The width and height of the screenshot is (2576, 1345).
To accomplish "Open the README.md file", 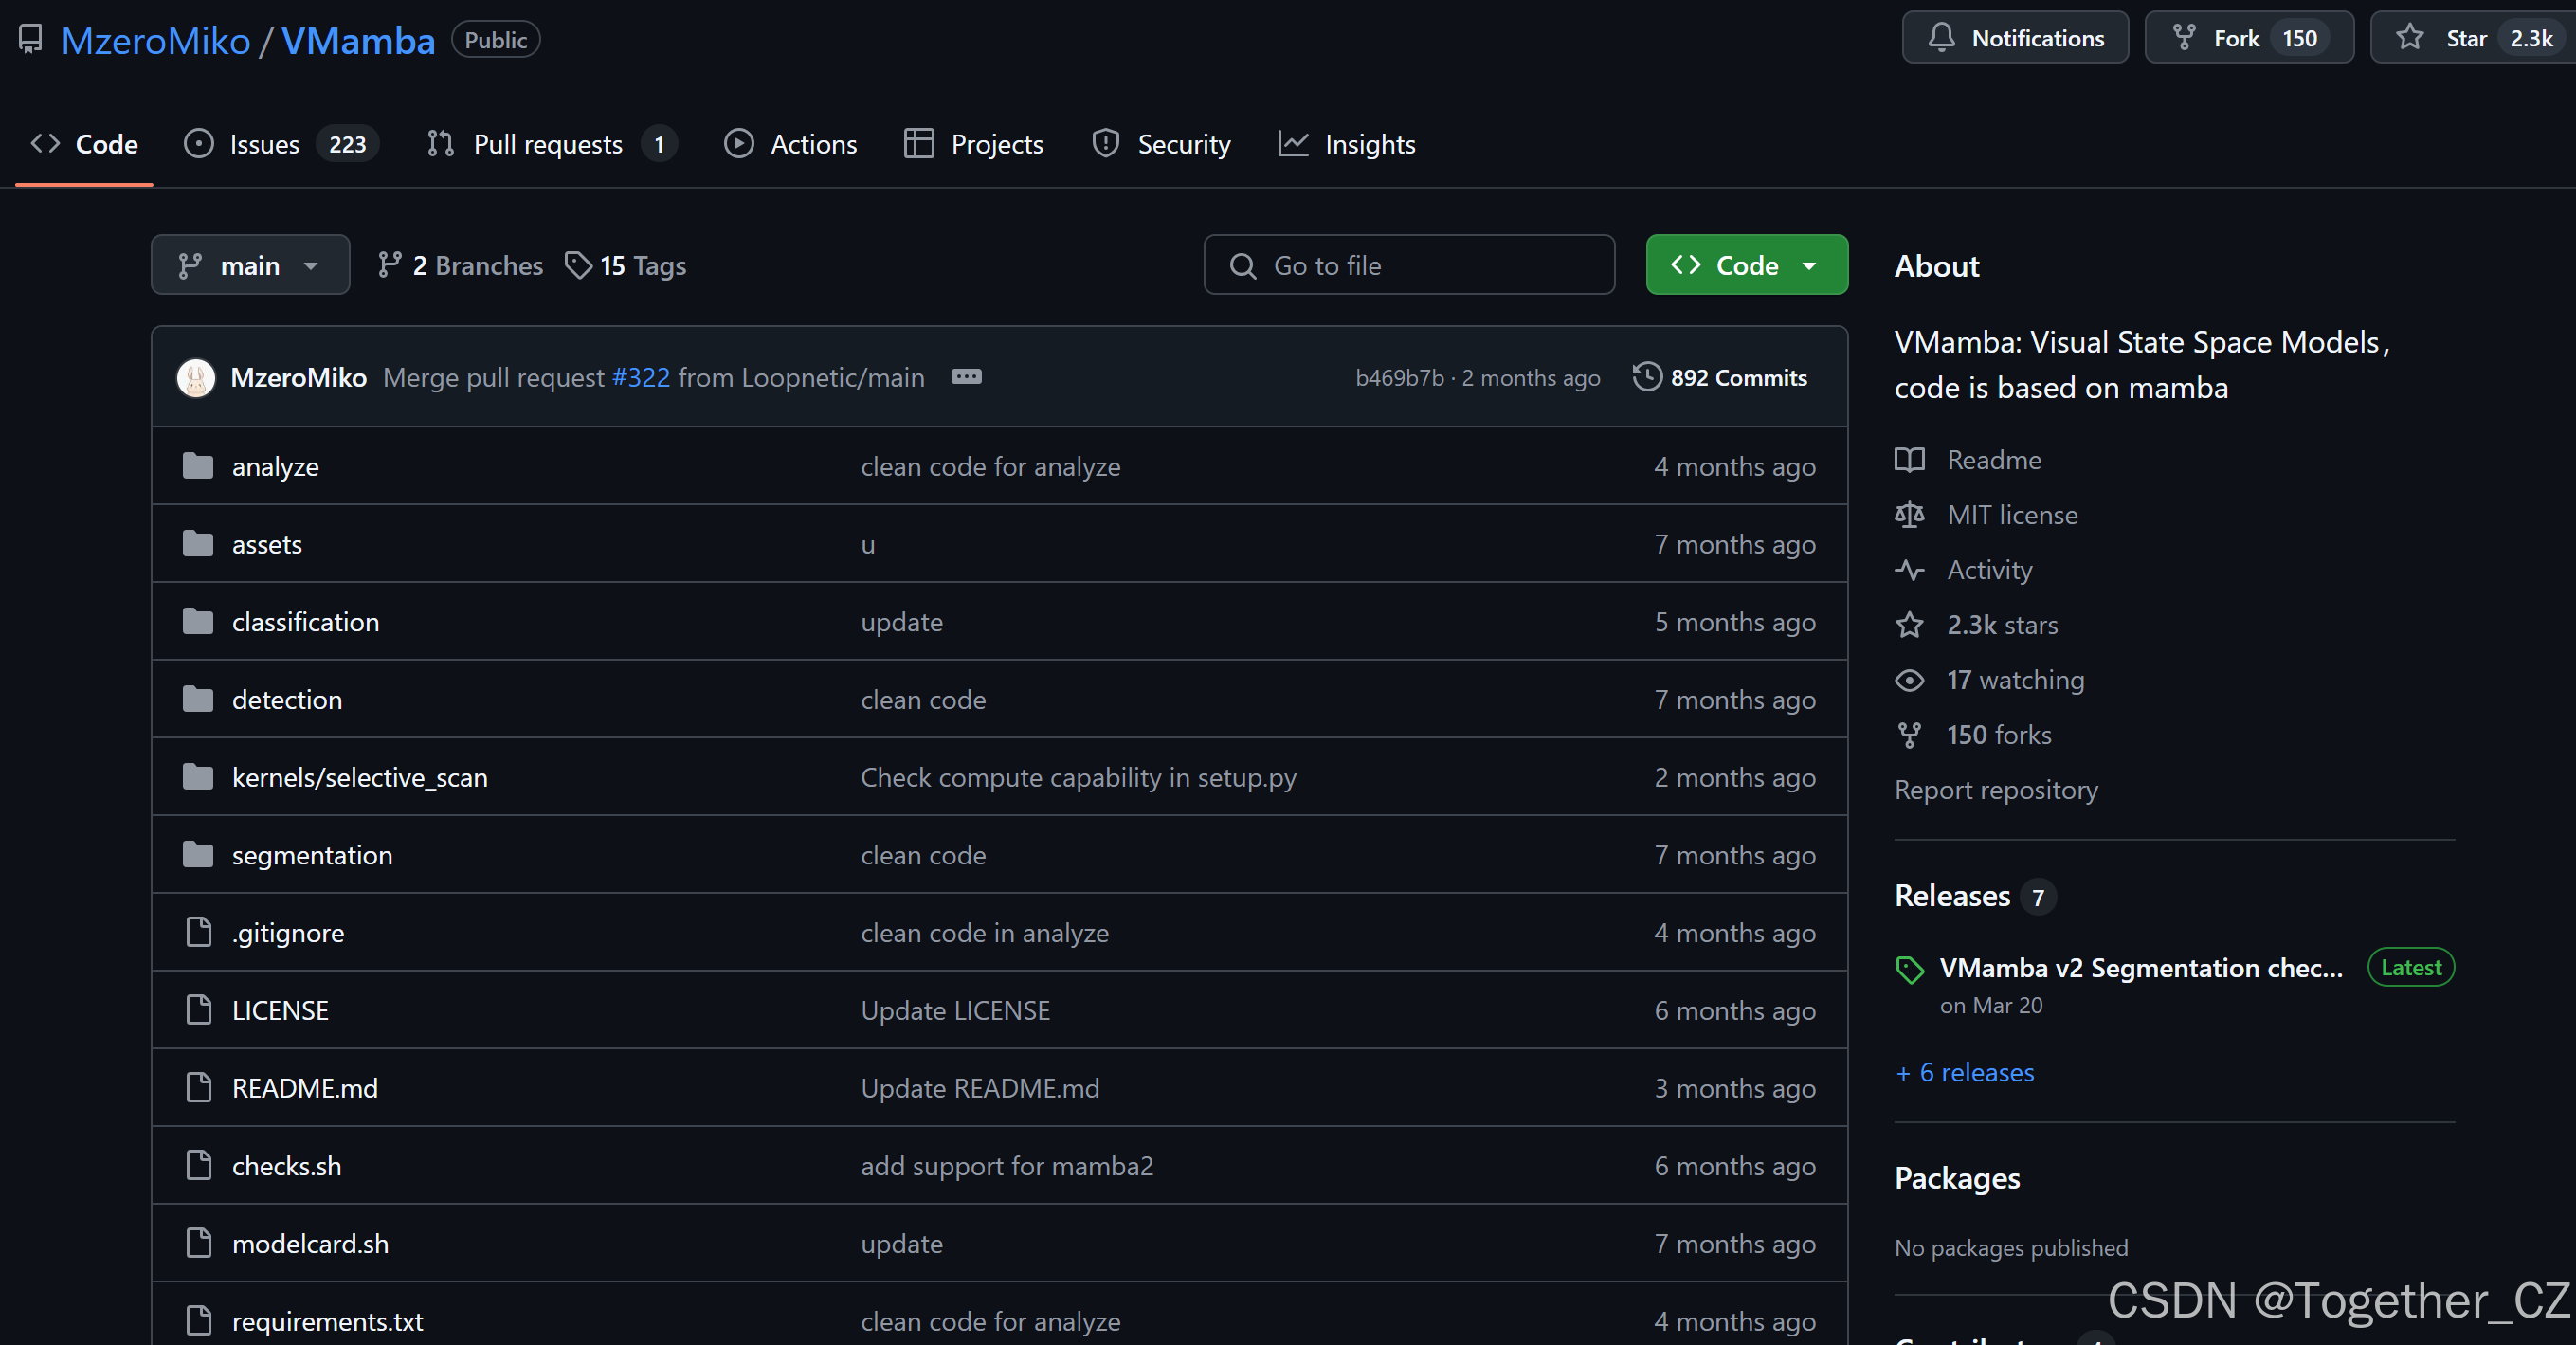I will (305, 1088).
